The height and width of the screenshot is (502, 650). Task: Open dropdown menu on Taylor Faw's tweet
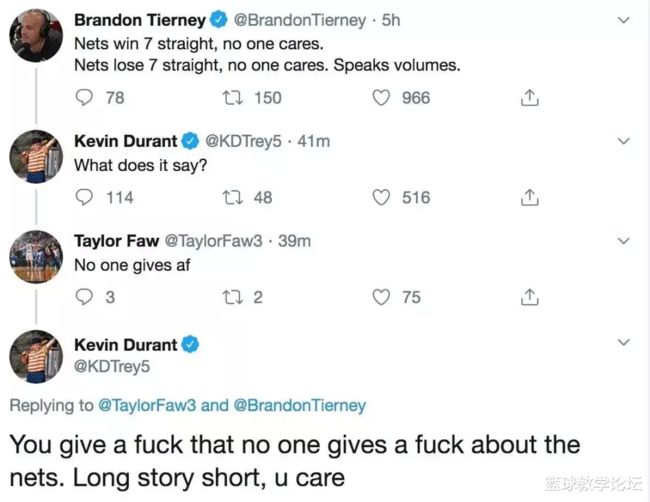click(x=623, y=241)
